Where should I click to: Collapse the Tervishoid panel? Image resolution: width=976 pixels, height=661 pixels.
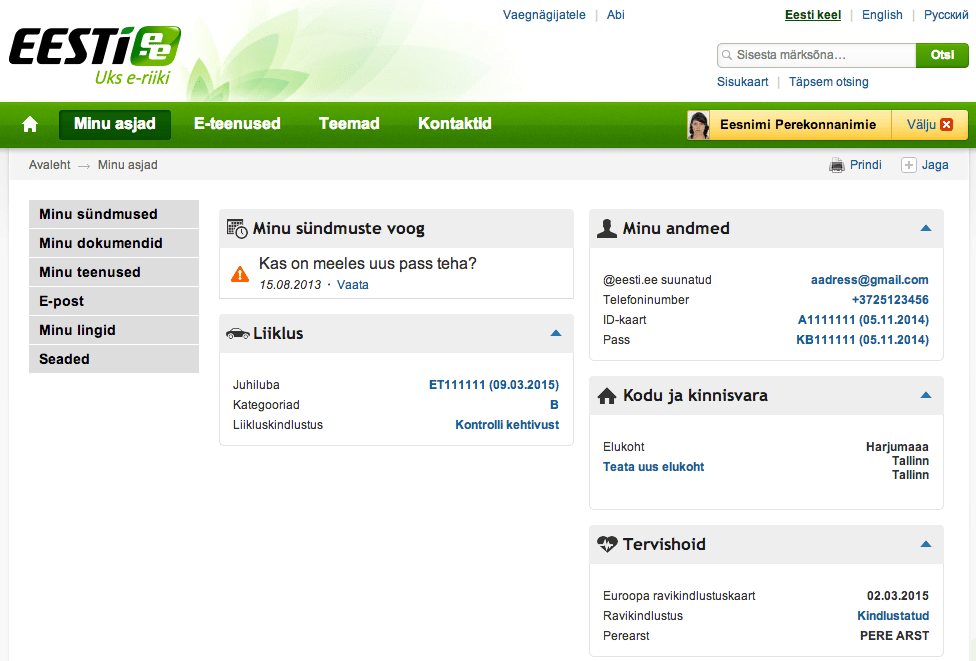click(x=925, y=544)
